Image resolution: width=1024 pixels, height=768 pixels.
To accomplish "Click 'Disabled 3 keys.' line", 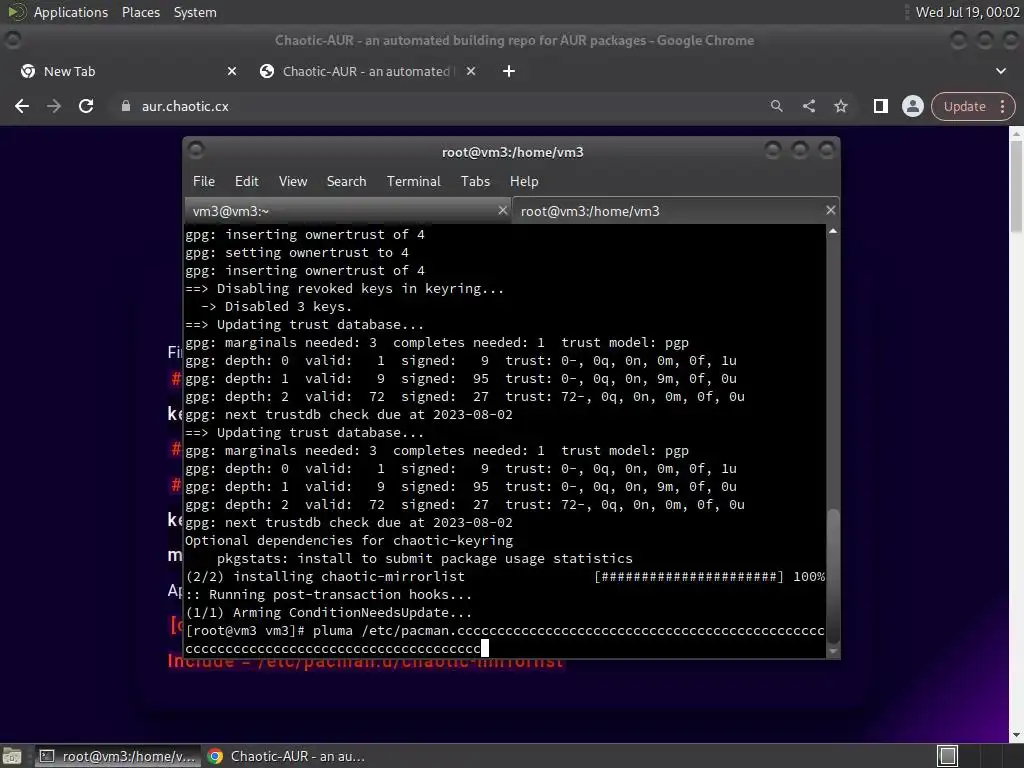I will point(276,306).
